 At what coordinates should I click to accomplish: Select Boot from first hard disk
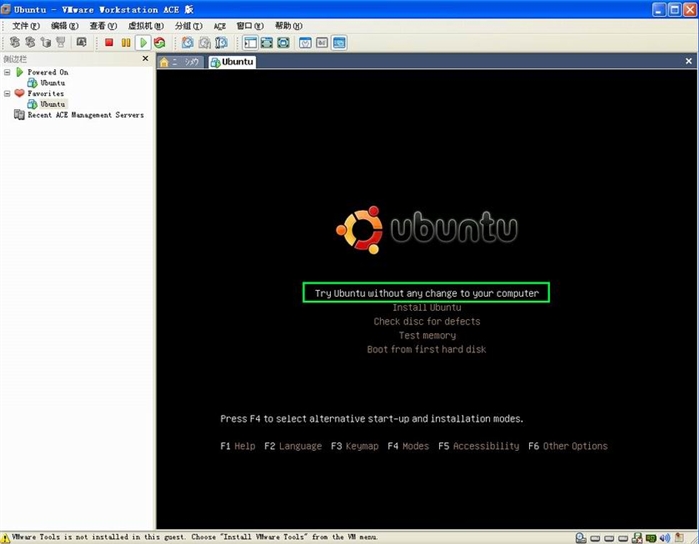coord(426,349)
